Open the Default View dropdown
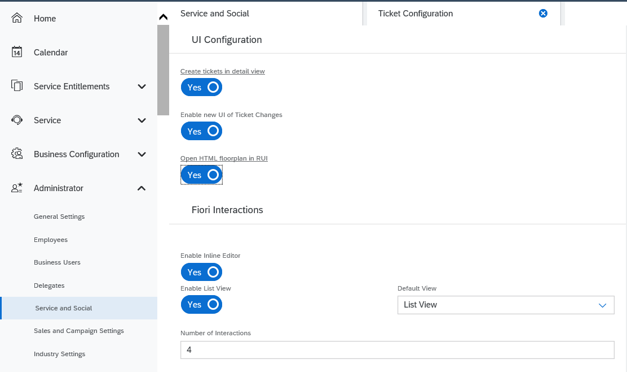 (x=506, y=305)
